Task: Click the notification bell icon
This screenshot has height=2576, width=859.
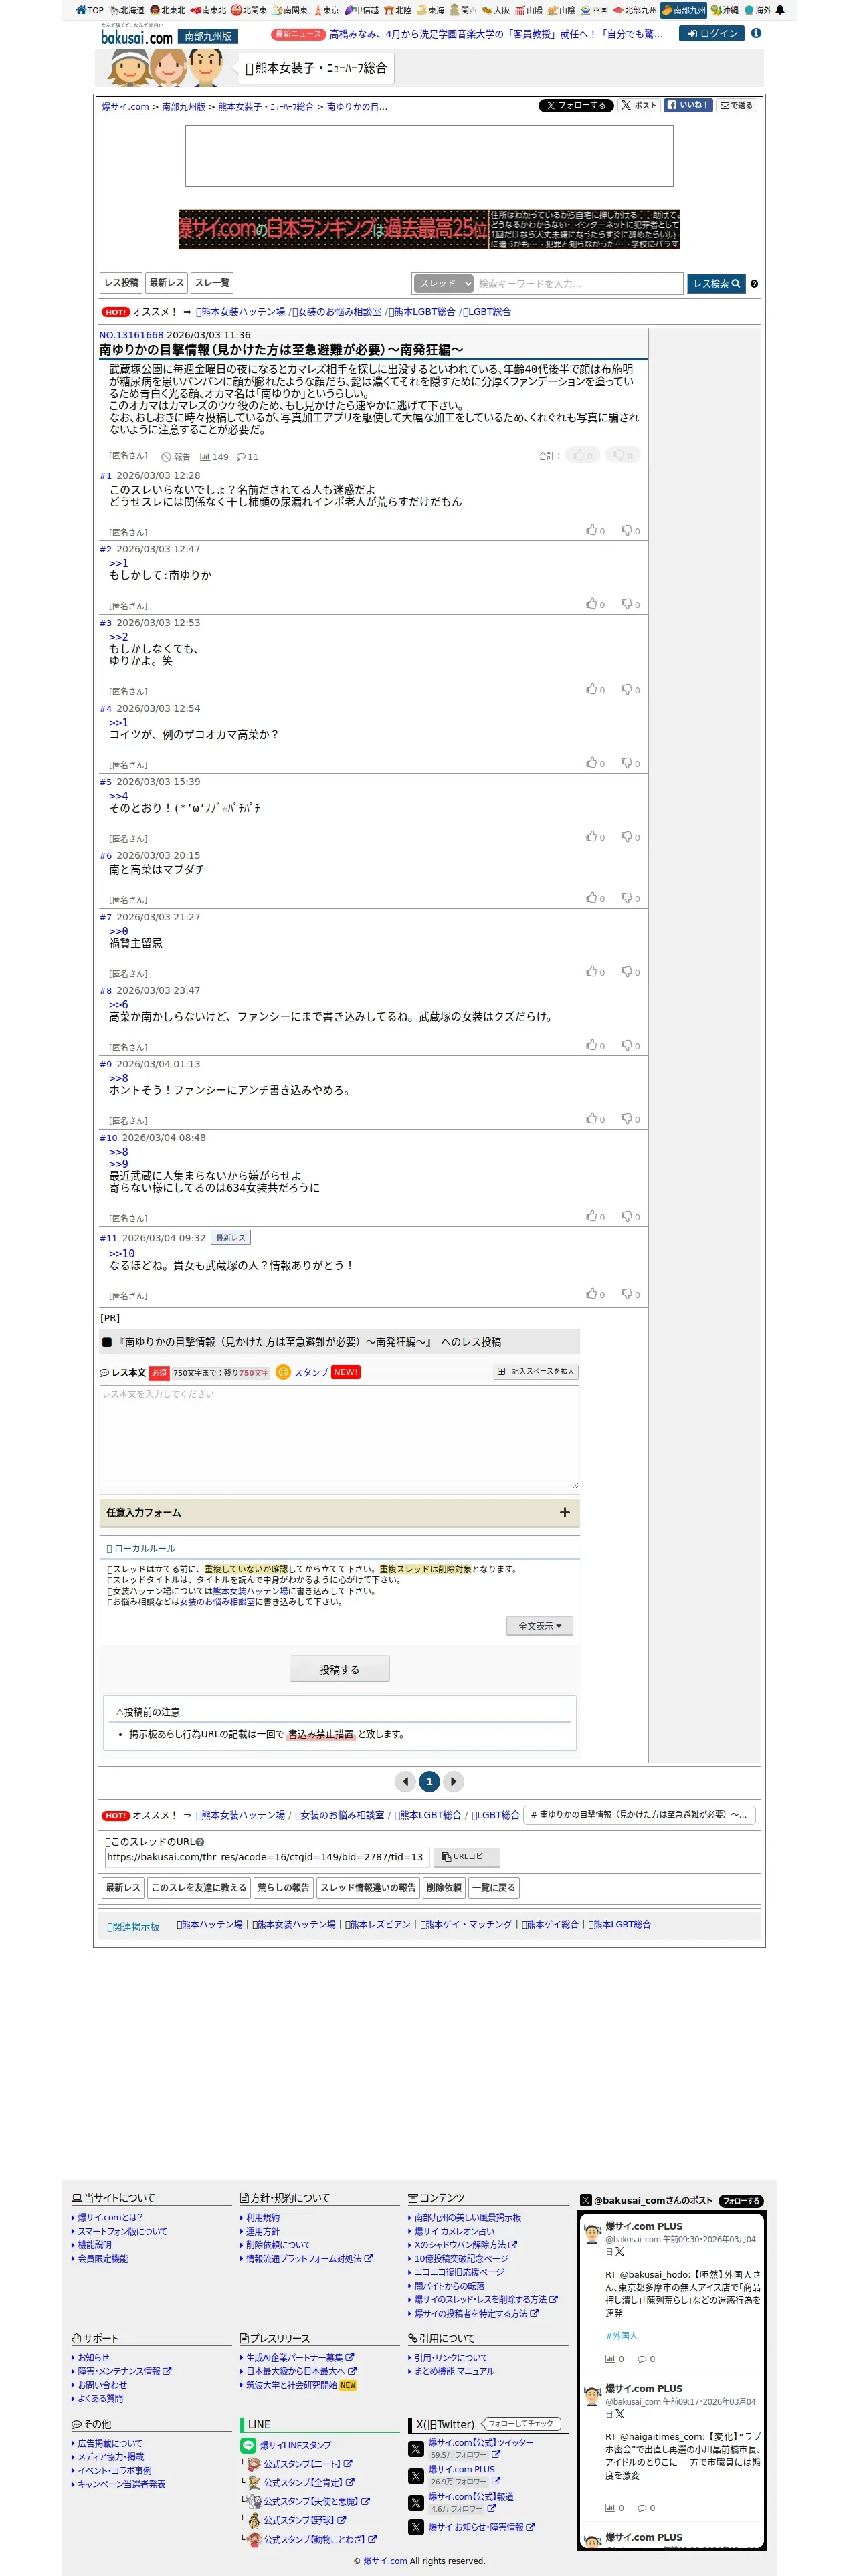Action: (x=780, y=10)
